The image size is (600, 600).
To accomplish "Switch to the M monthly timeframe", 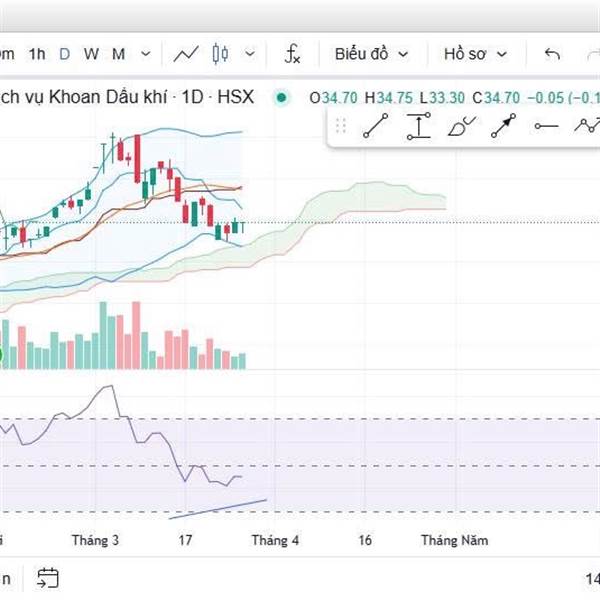I will click(x=118, y=54).
